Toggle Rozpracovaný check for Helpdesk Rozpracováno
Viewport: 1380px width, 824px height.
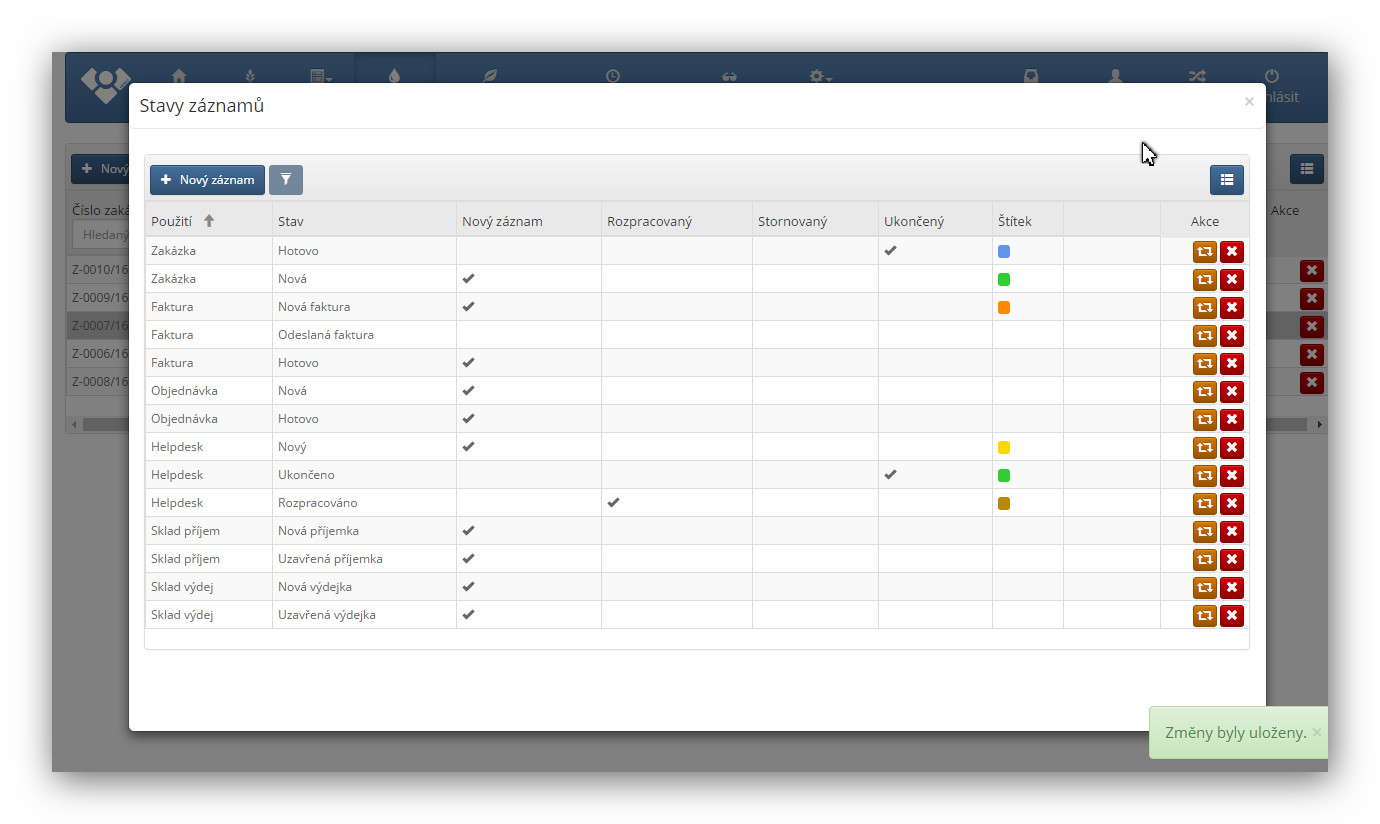pyautogui.click(x=613, y=503)
